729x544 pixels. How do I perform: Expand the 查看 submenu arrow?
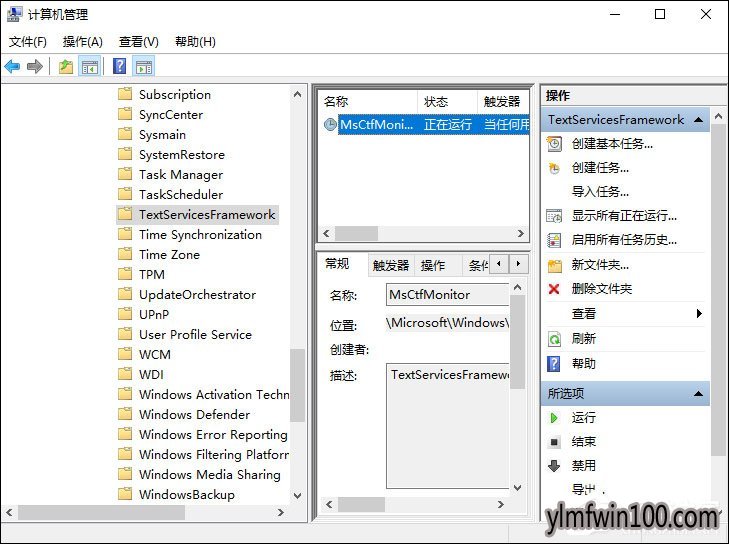click(699, 314)
